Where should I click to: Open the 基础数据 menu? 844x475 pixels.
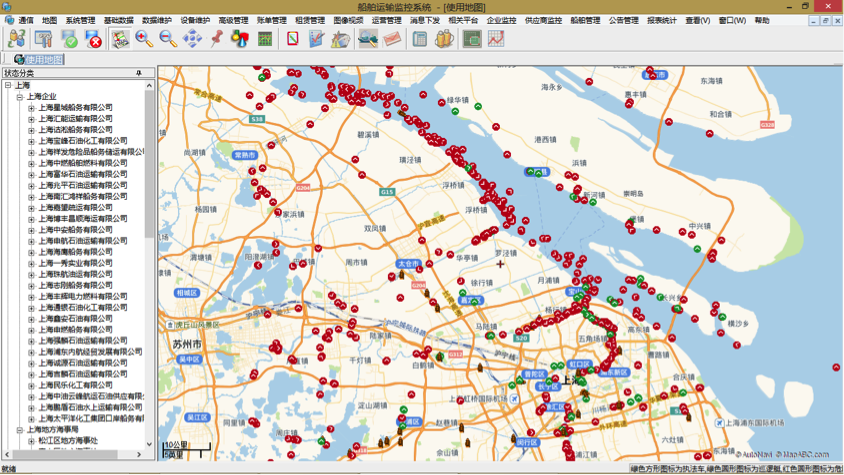(118, 20)
